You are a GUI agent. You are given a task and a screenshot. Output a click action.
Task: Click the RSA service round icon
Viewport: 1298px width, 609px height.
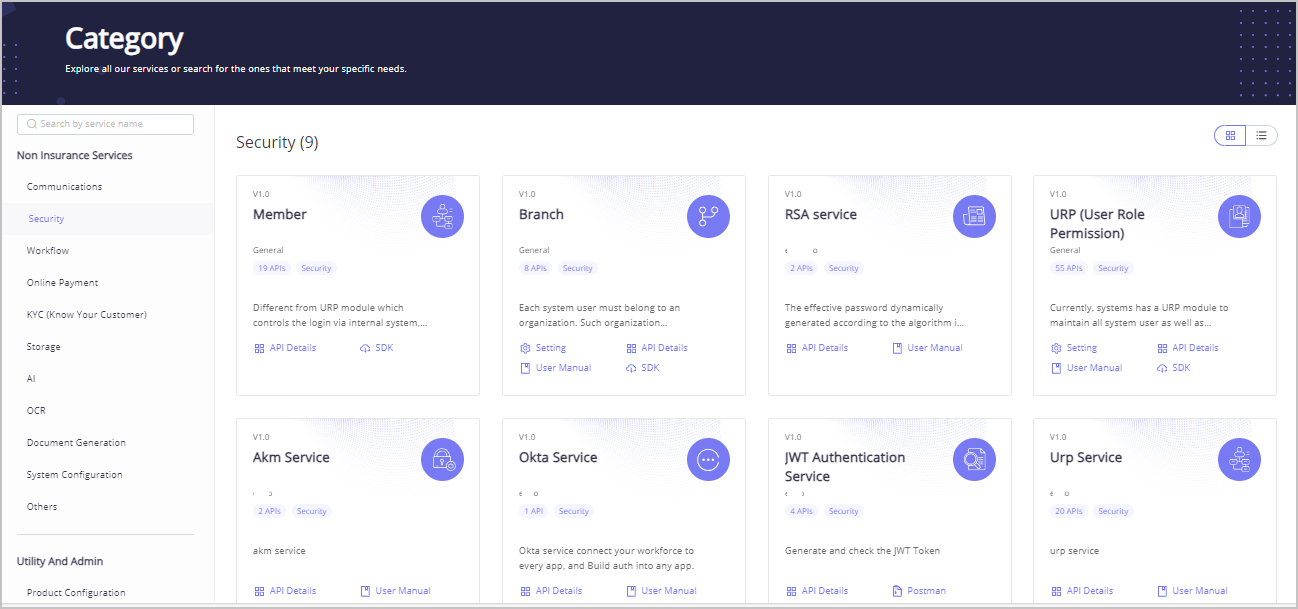(x=974, y=216)
